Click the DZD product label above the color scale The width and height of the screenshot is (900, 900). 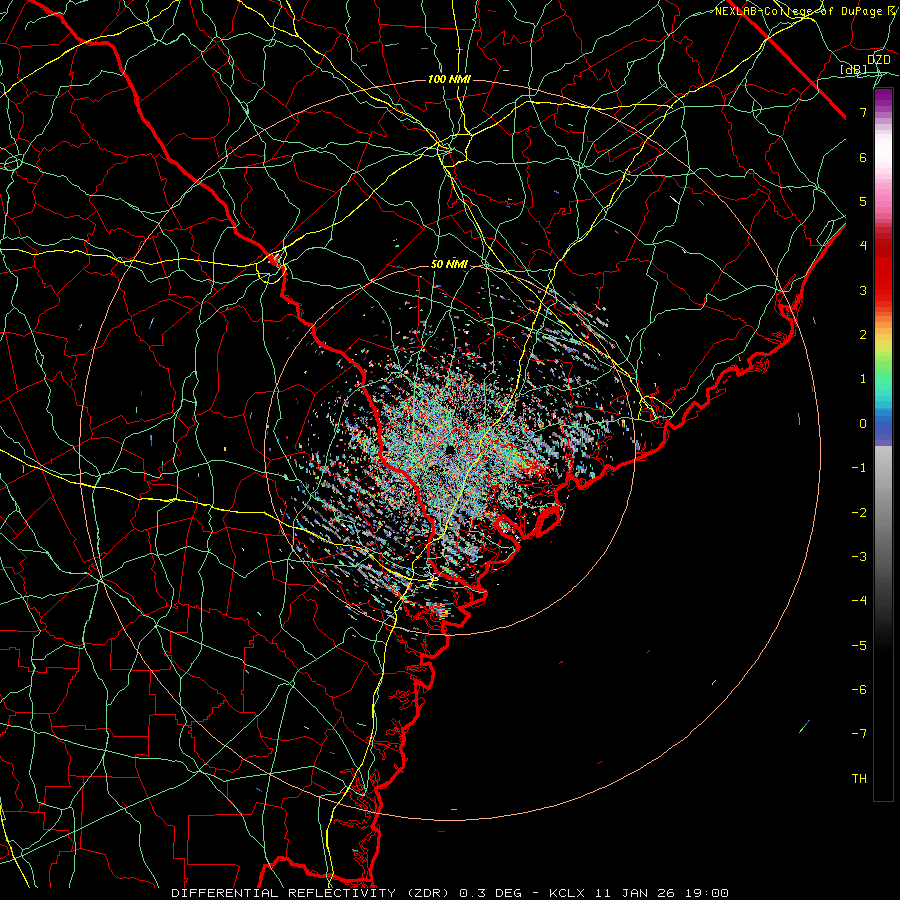point(879,60)
